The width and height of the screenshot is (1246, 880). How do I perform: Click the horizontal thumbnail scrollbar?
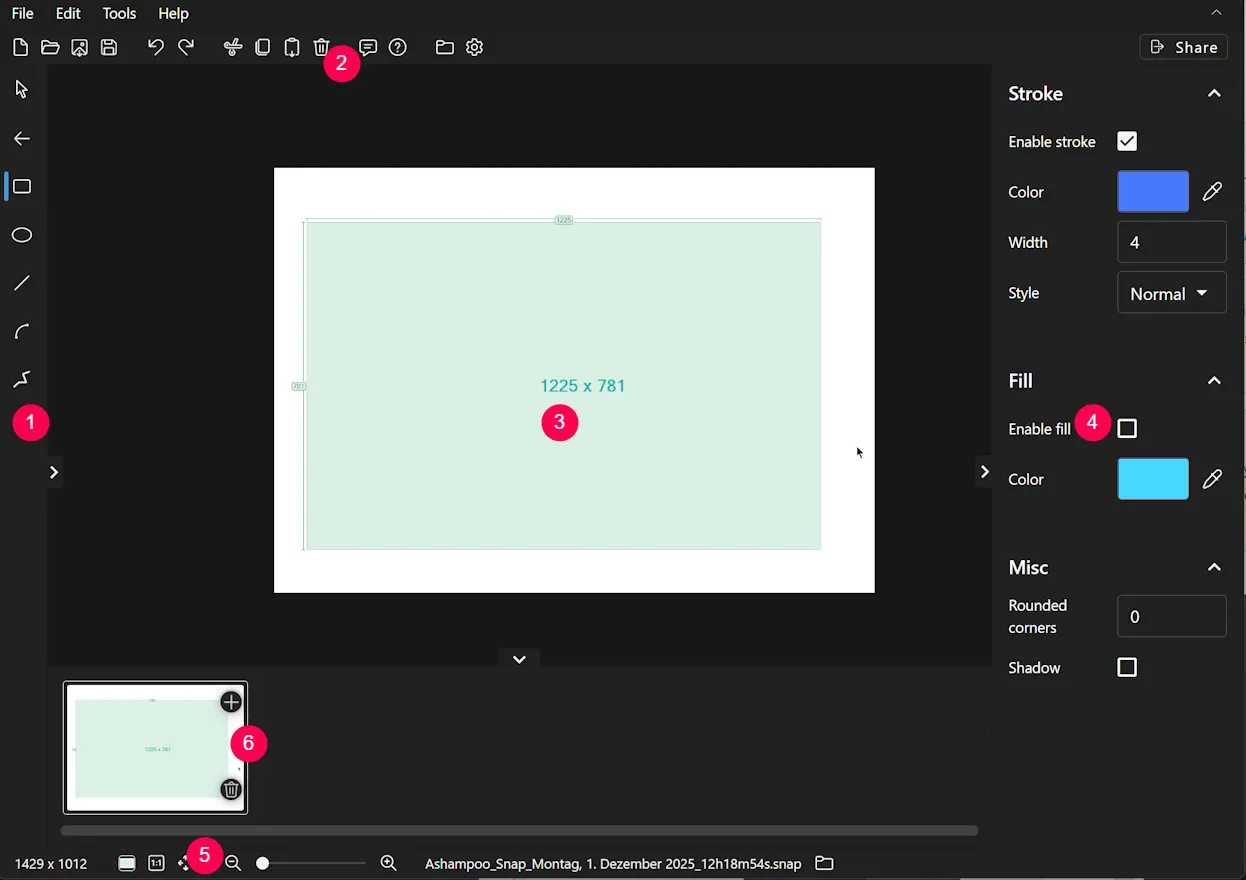[519, 830]
